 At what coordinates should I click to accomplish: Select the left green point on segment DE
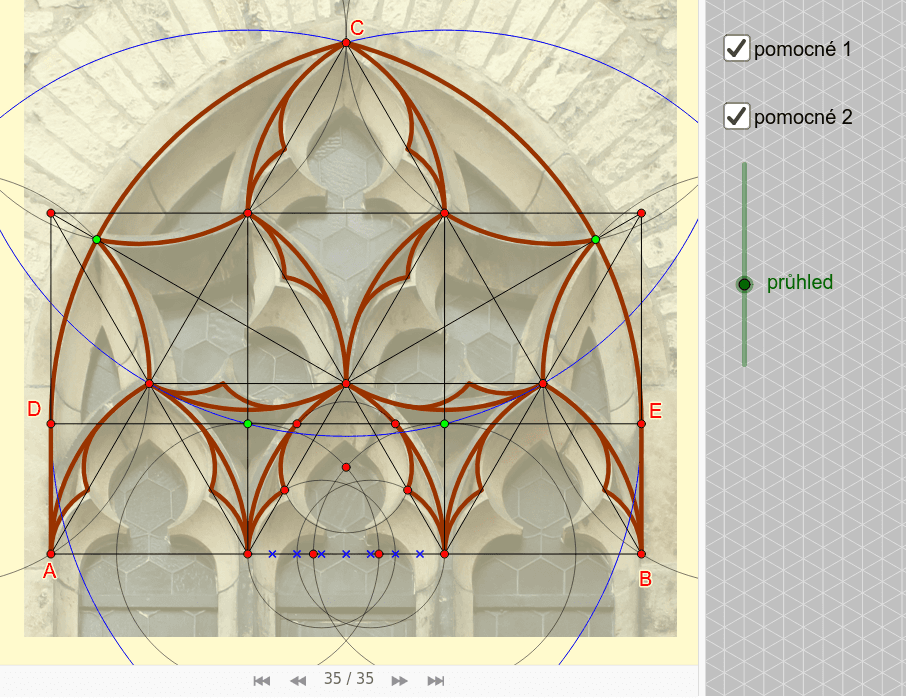248,424
